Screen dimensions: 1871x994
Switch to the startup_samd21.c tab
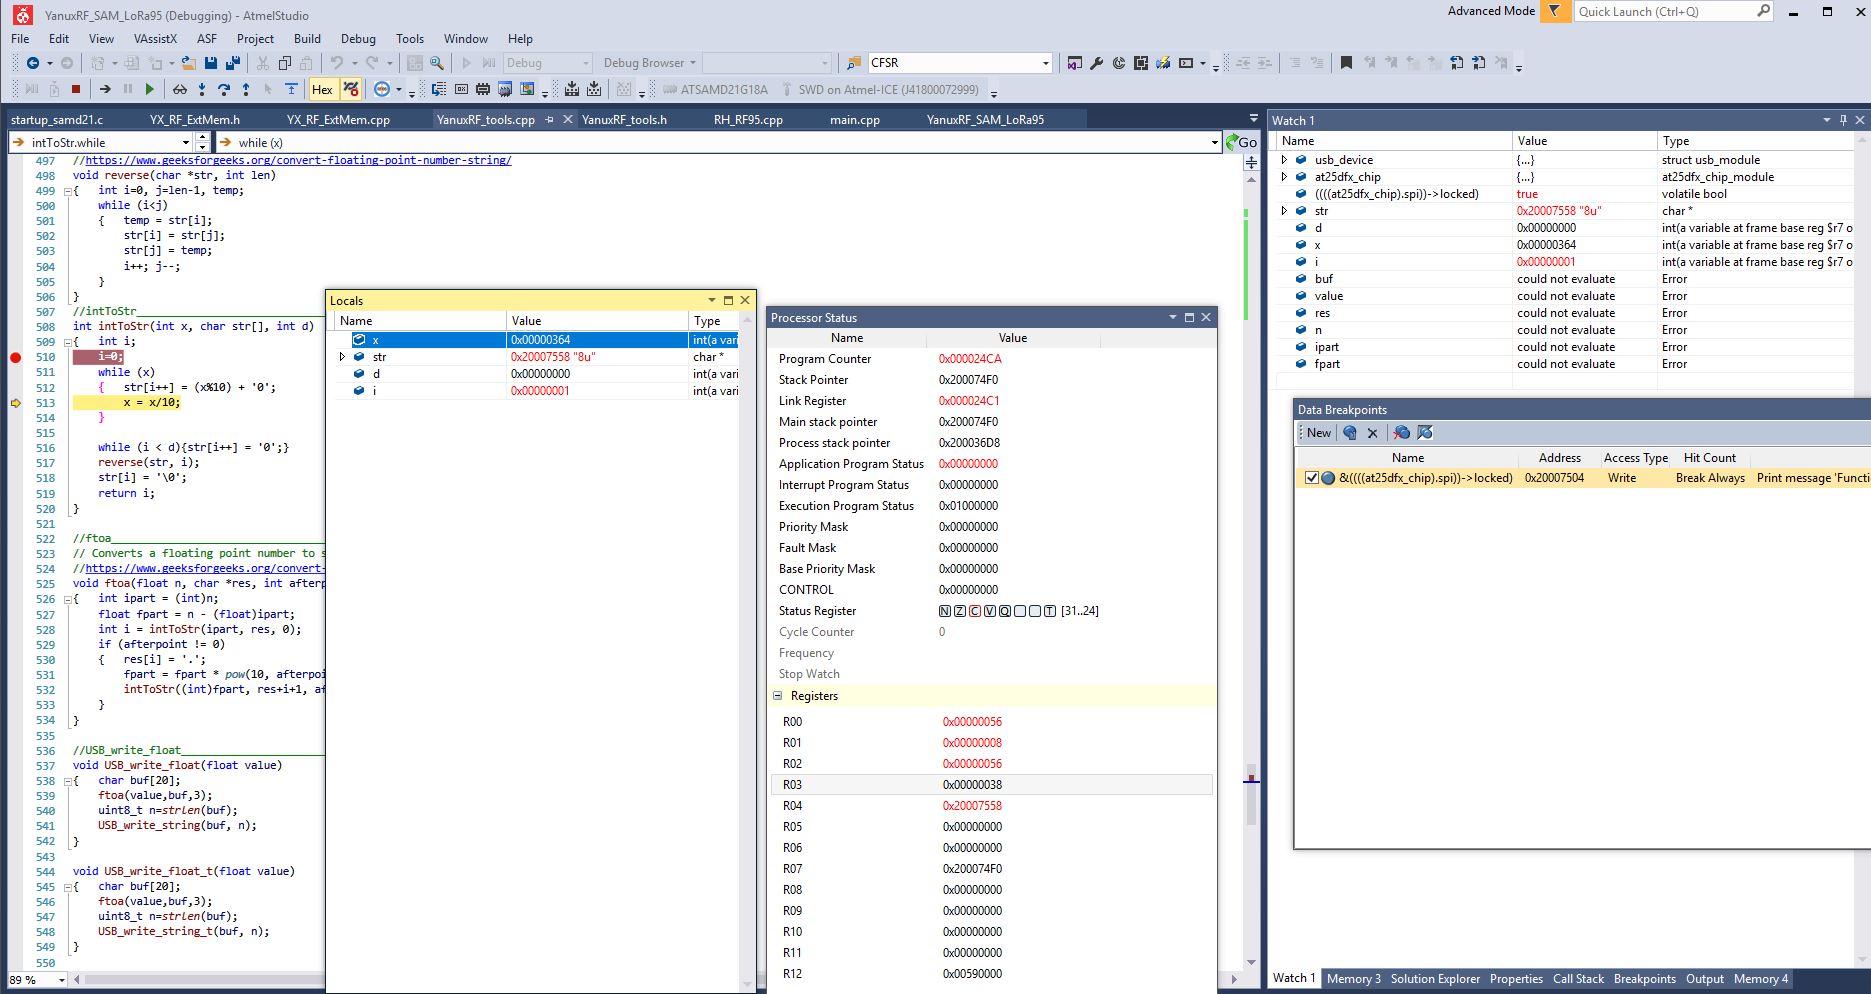pos(57,120)
